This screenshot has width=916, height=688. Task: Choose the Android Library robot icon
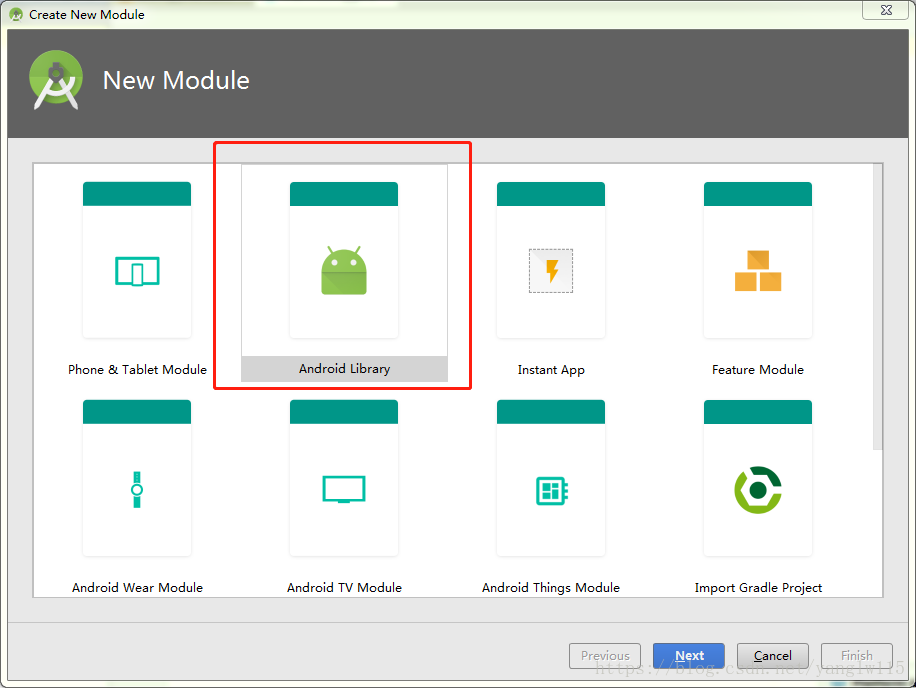344,270
